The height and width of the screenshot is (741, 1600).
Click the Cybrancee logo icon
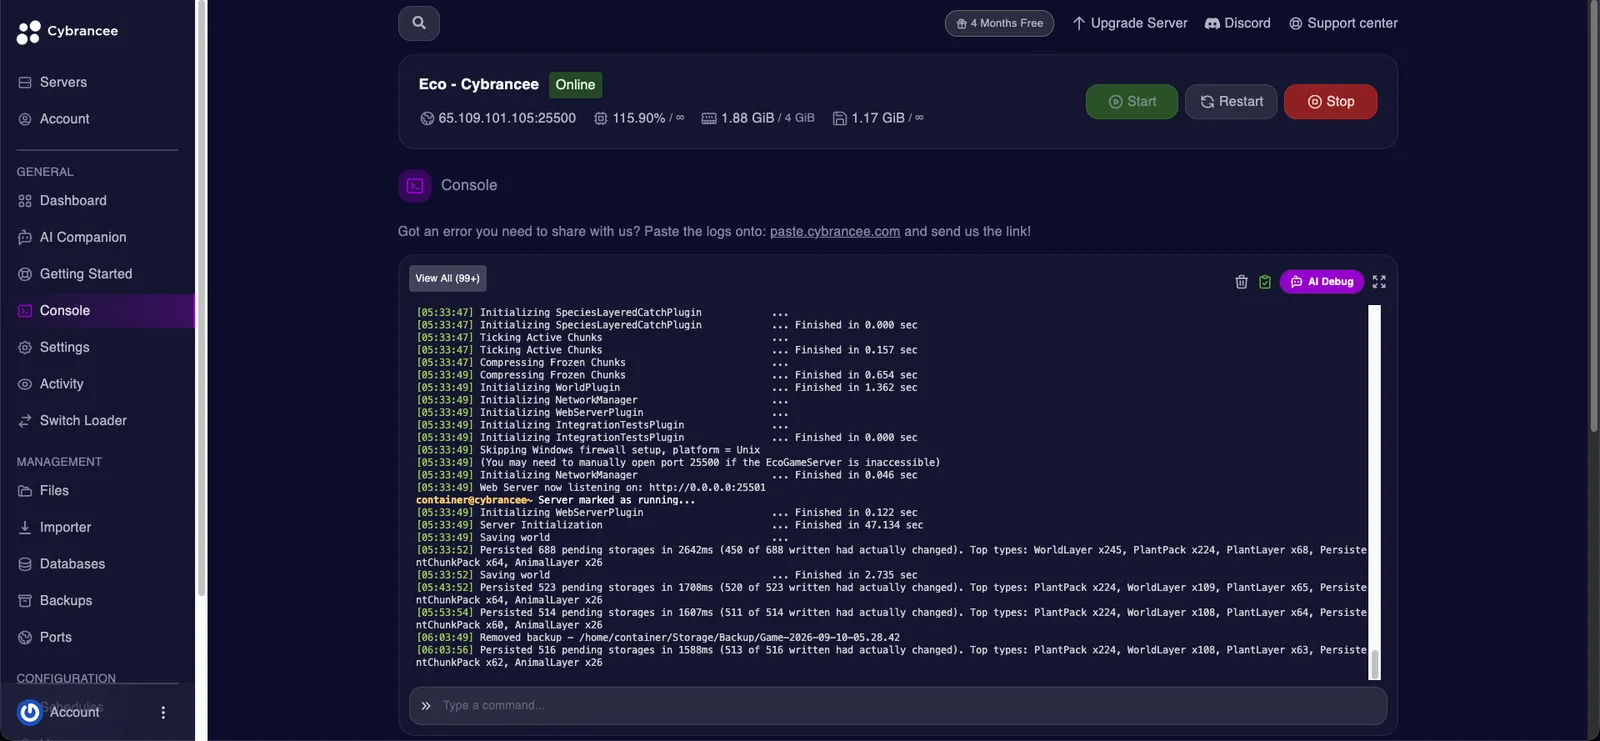click(28, 32)
